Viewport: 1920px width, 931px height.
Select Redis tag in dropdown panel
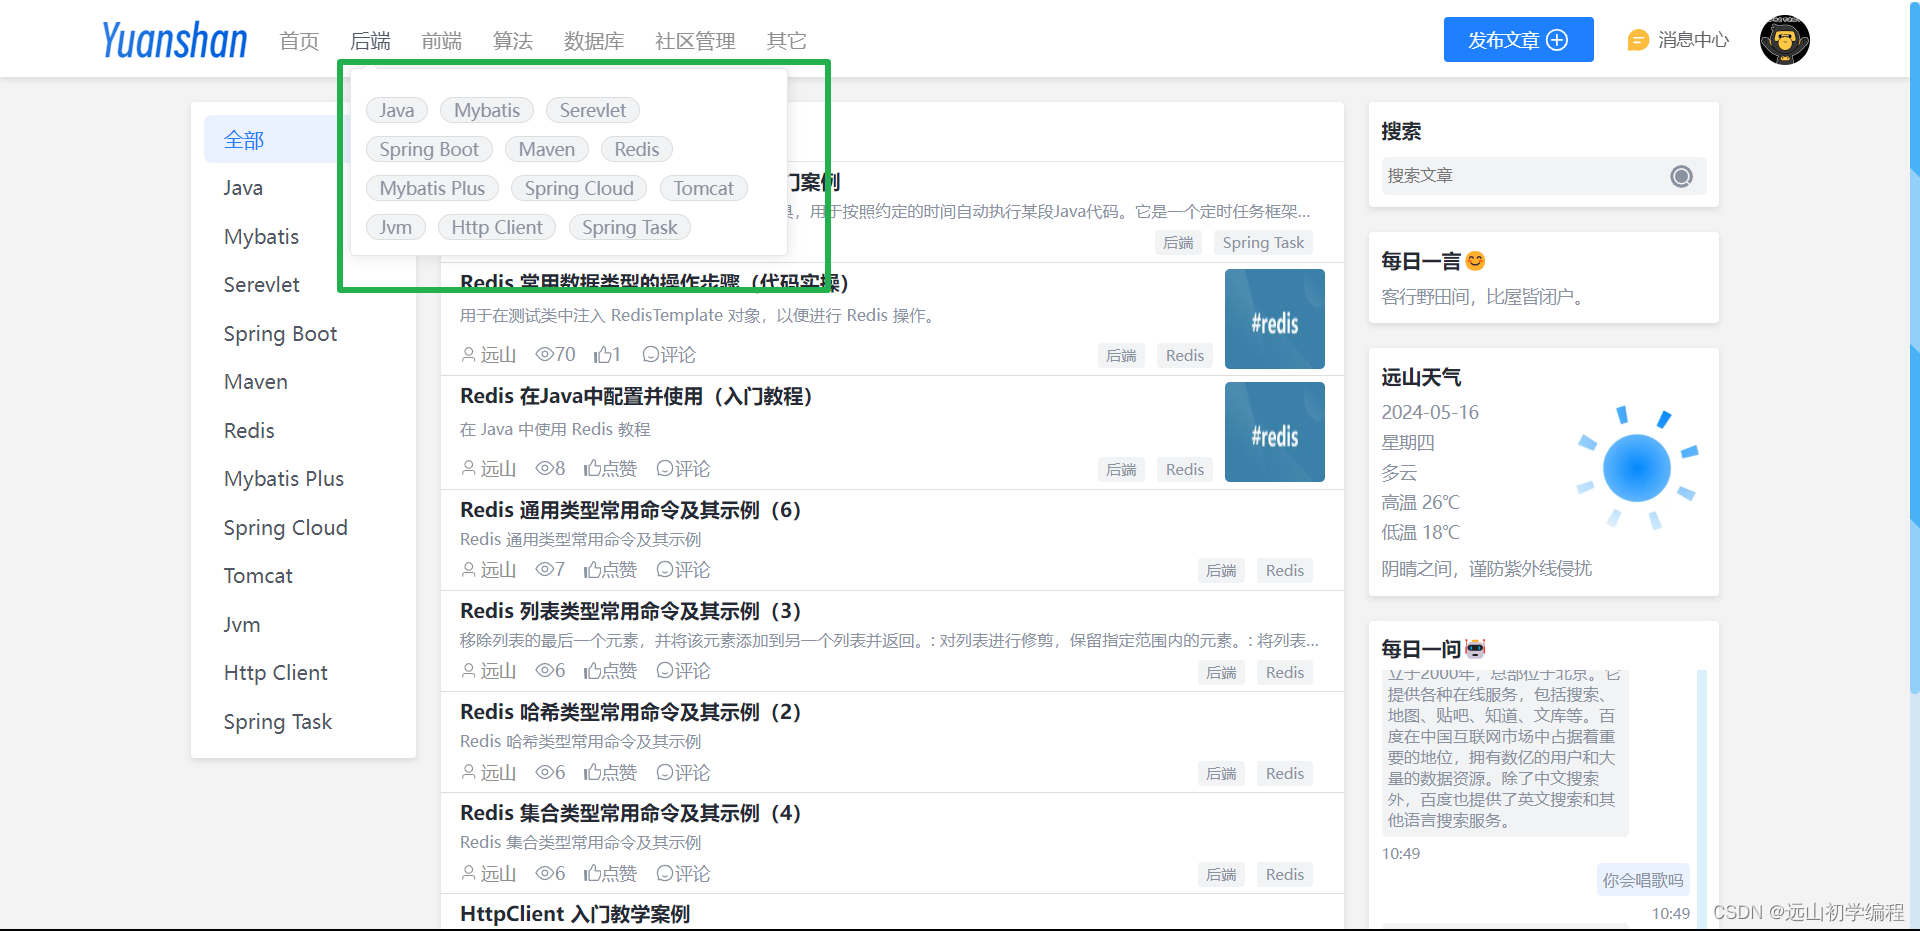[637, 149]
